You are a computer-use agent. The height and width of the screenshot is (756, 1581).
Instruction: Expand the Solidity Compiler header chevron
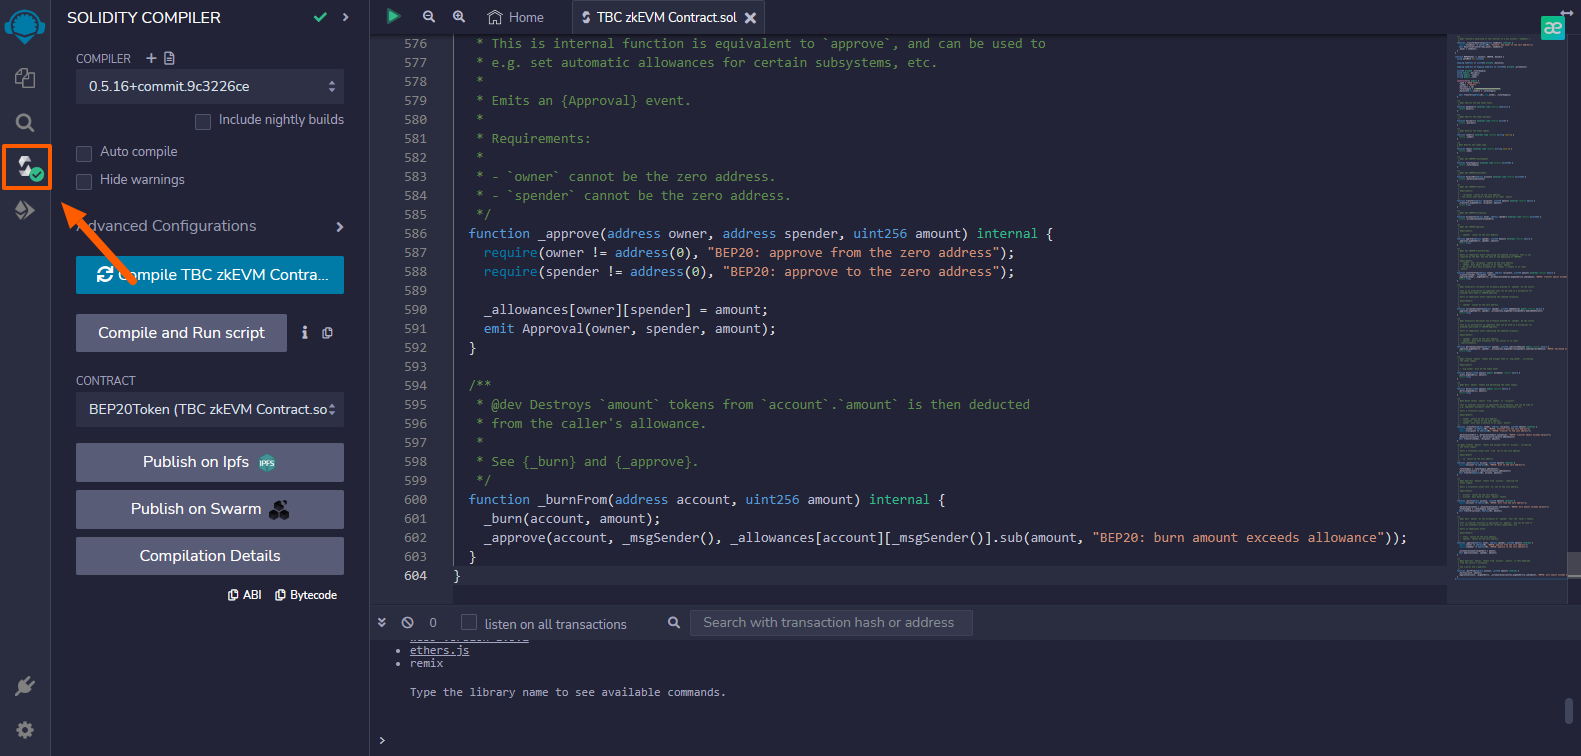[x=345, y=17]
